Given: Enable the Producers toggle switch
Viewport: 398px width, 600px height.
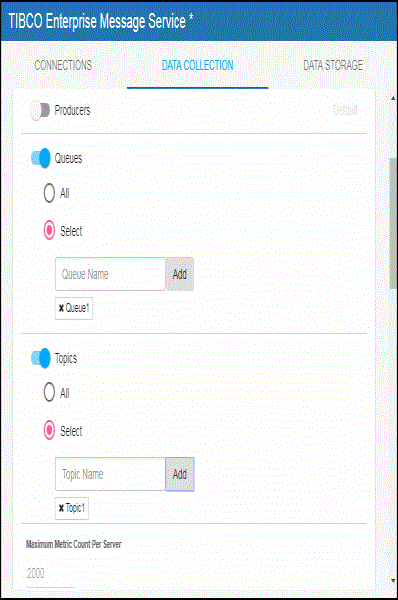Looking at the screenshot, I should (x=40, y=111).
